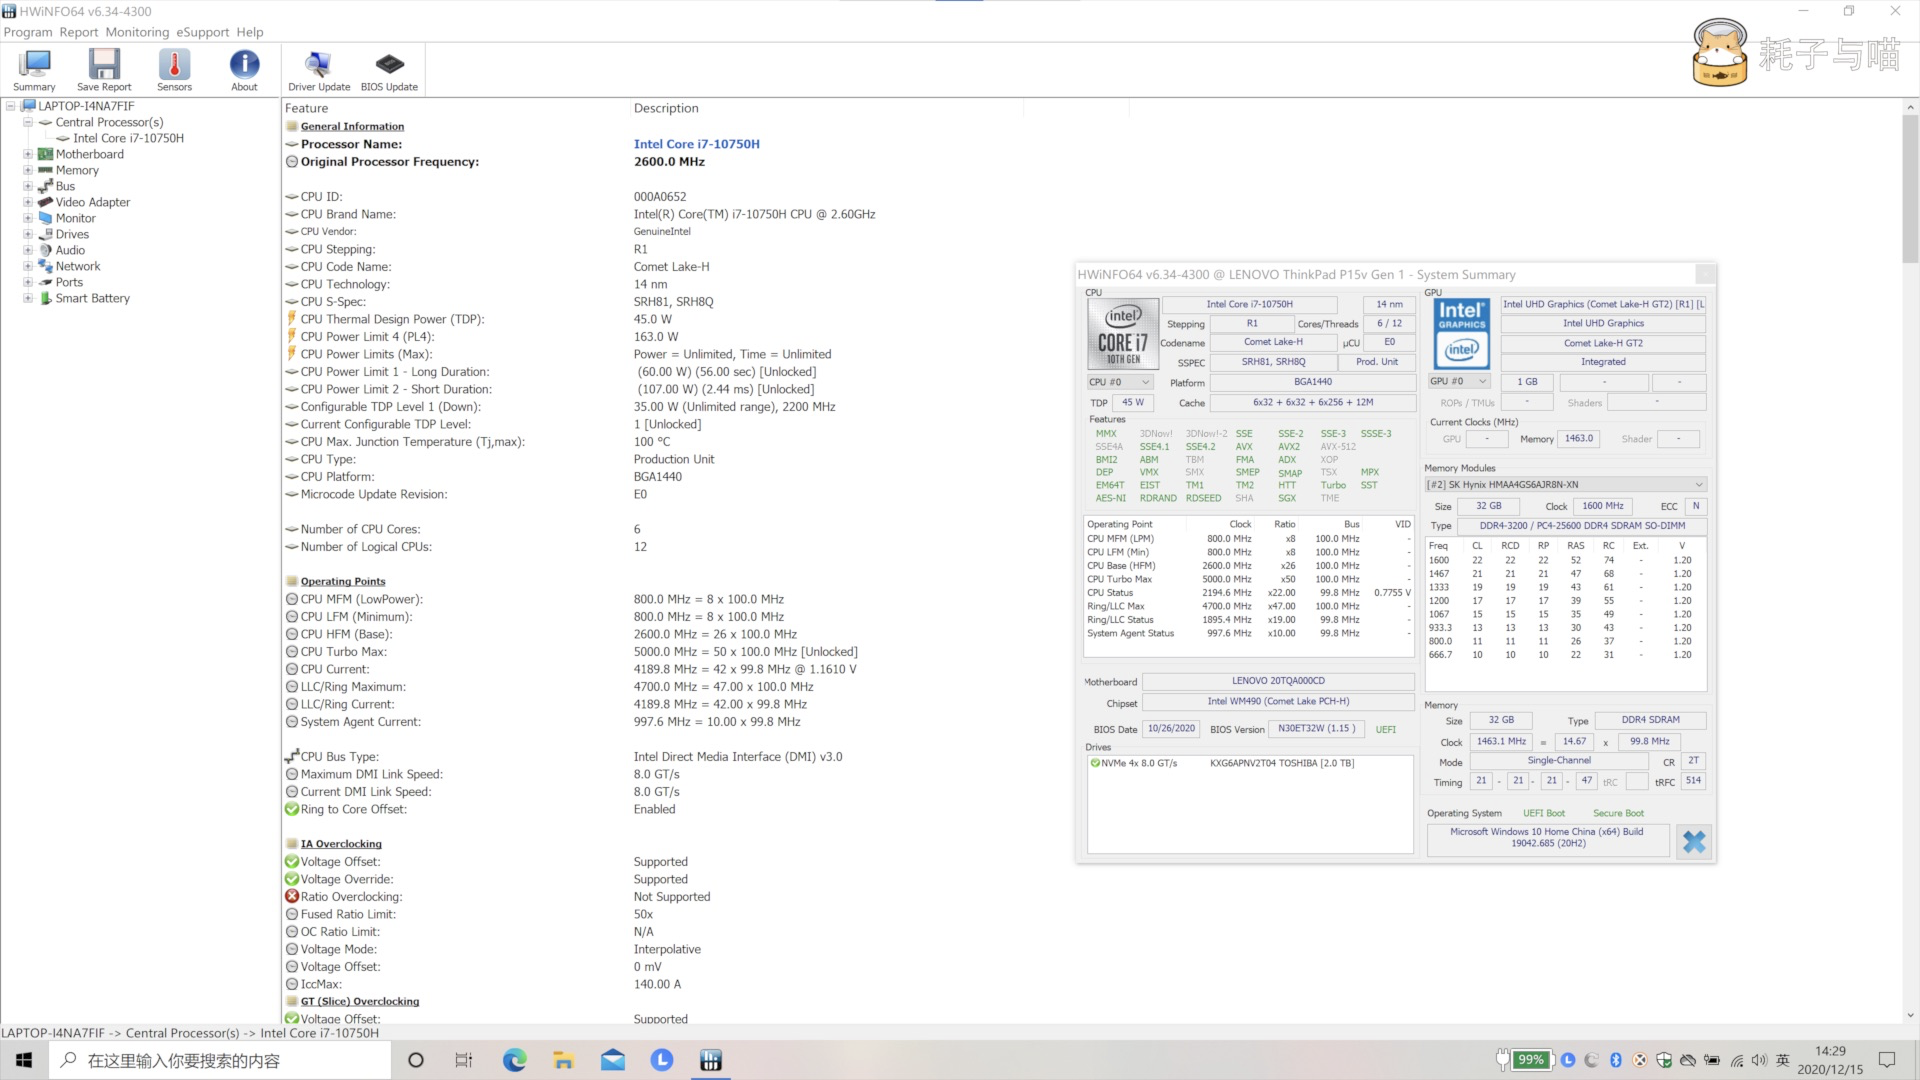1920x1080 pixels.
Task: Click the Save Report floppy icon
Action: pyautogui.click(x=104, y=70)
